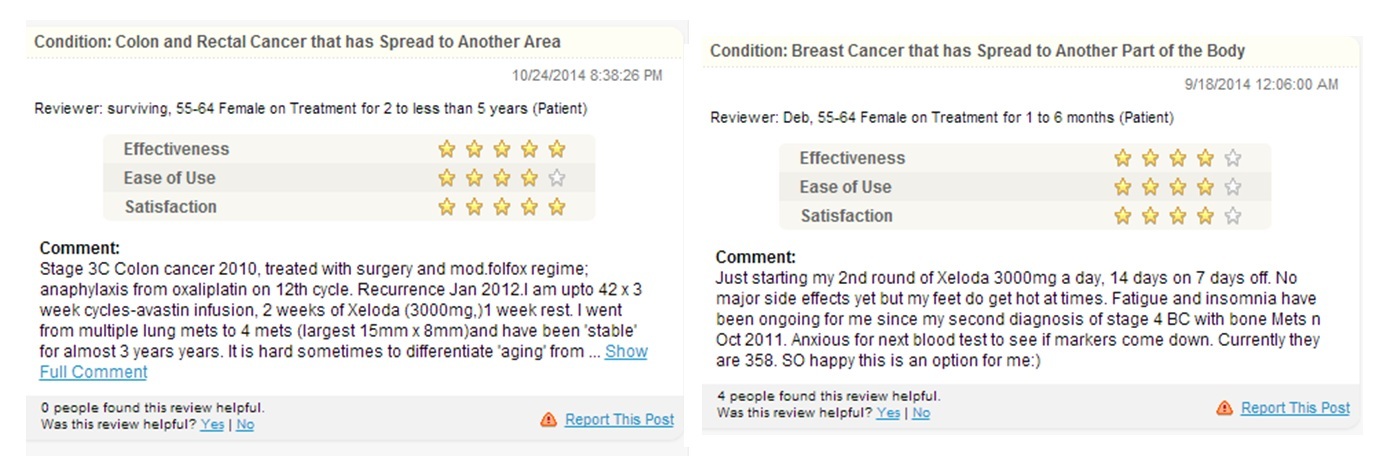The height and width of the screenshot is (458, 1374).
Task: Click the Colon and Rectal Cancer condition heading
Action: 297,42
